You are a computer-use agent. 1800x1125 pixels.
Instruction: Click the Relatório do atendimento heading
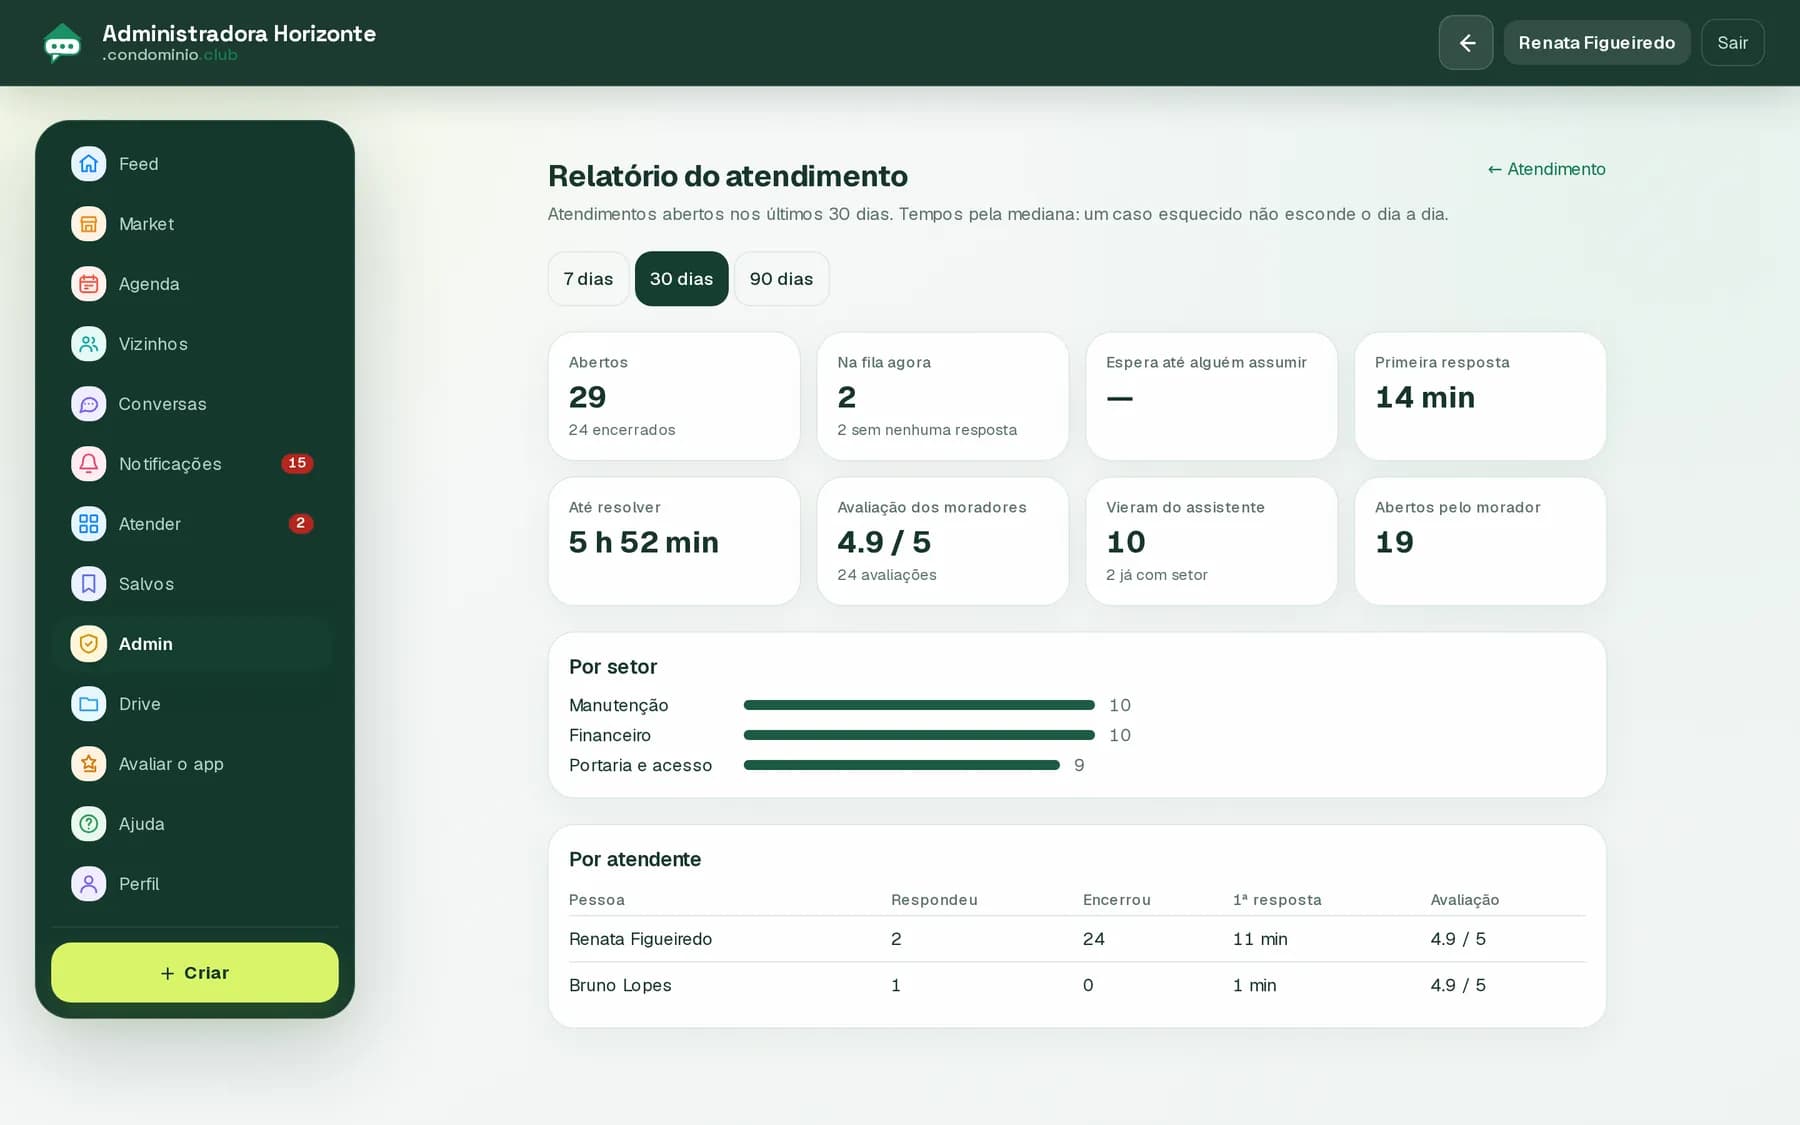[x=728, y=176]
